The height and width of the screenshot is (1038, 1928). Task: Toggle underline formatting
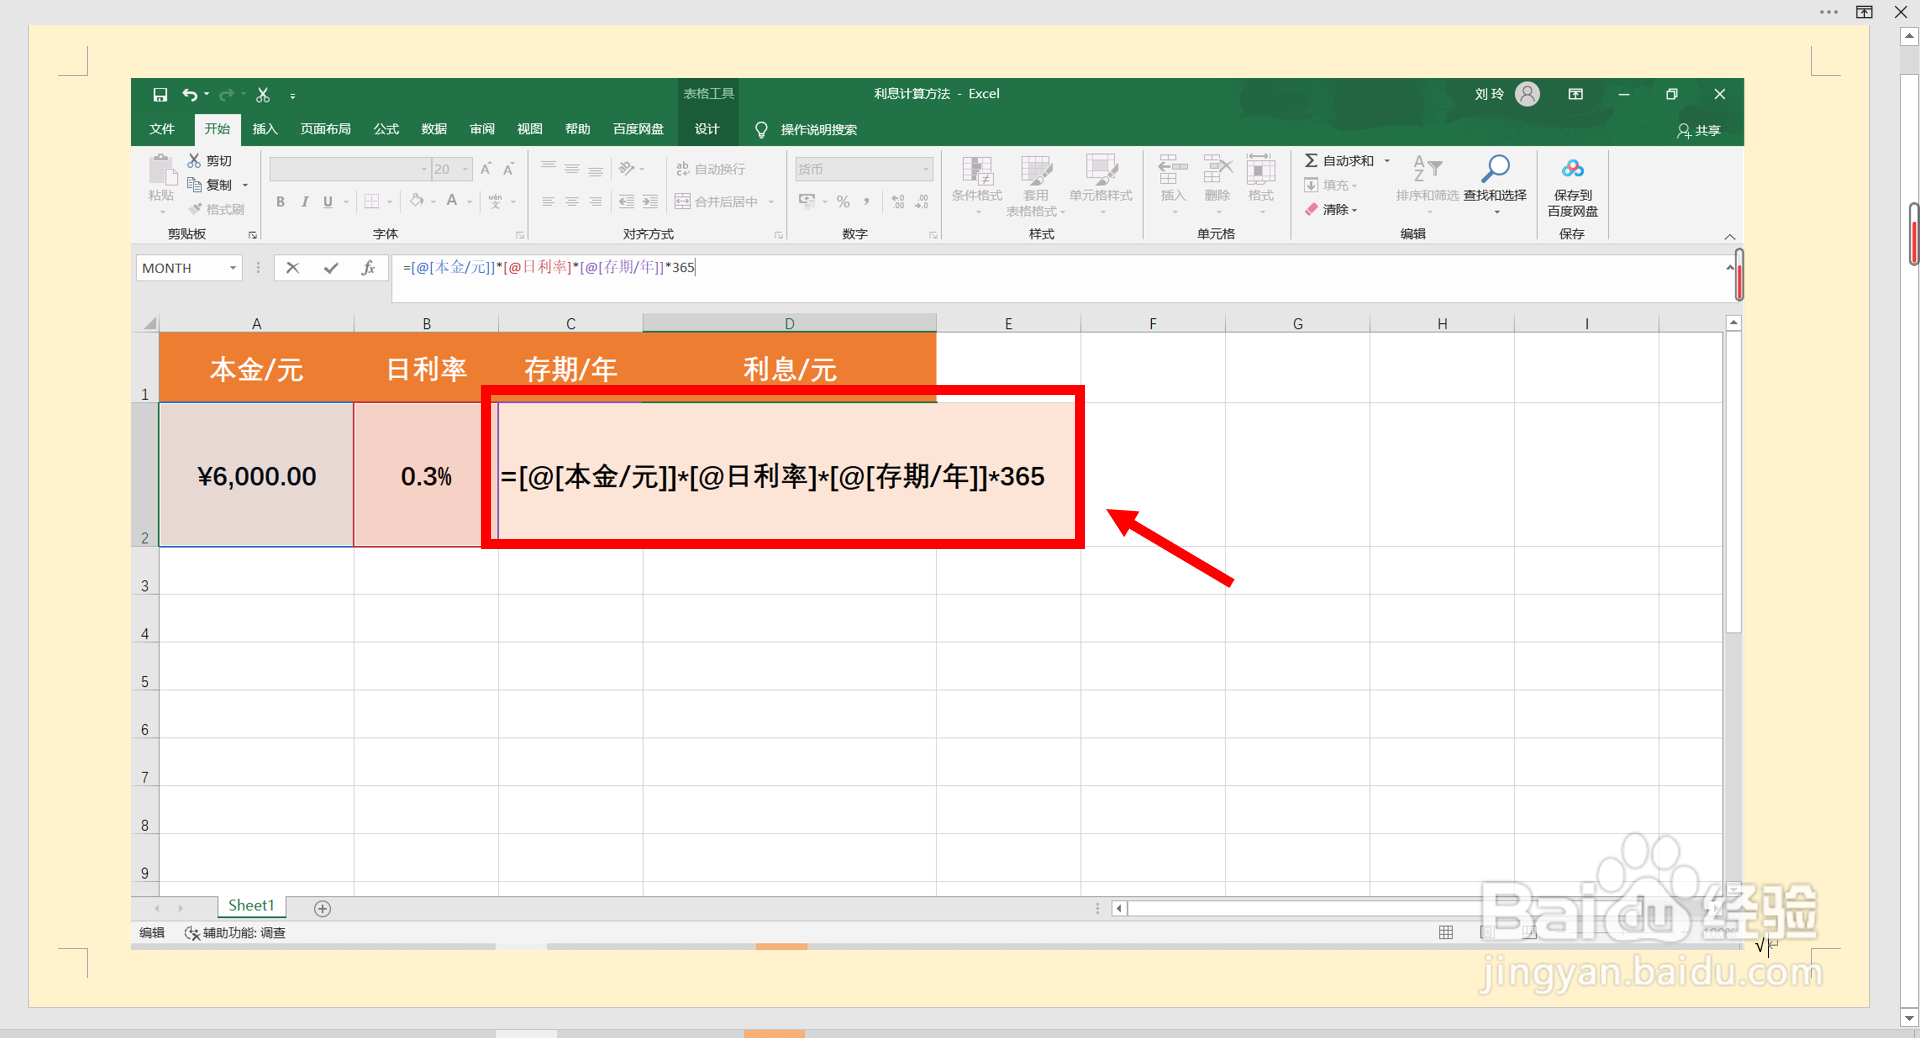(328, 201)
